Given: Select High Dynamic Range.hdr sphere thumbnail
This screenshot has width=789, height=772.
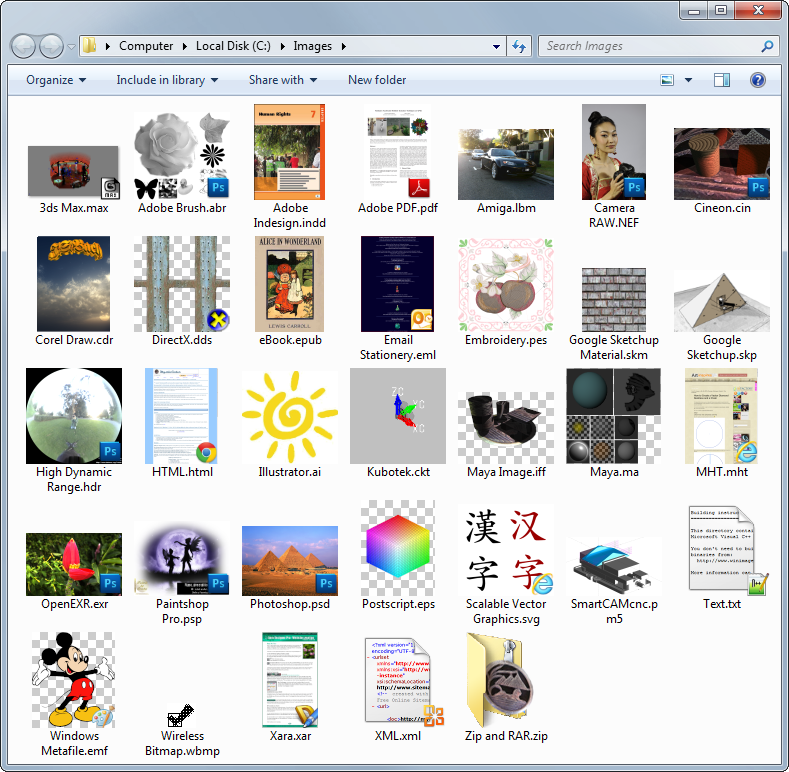Looking at the screenshot, I should pyautogui.click(x=73, y=416).
